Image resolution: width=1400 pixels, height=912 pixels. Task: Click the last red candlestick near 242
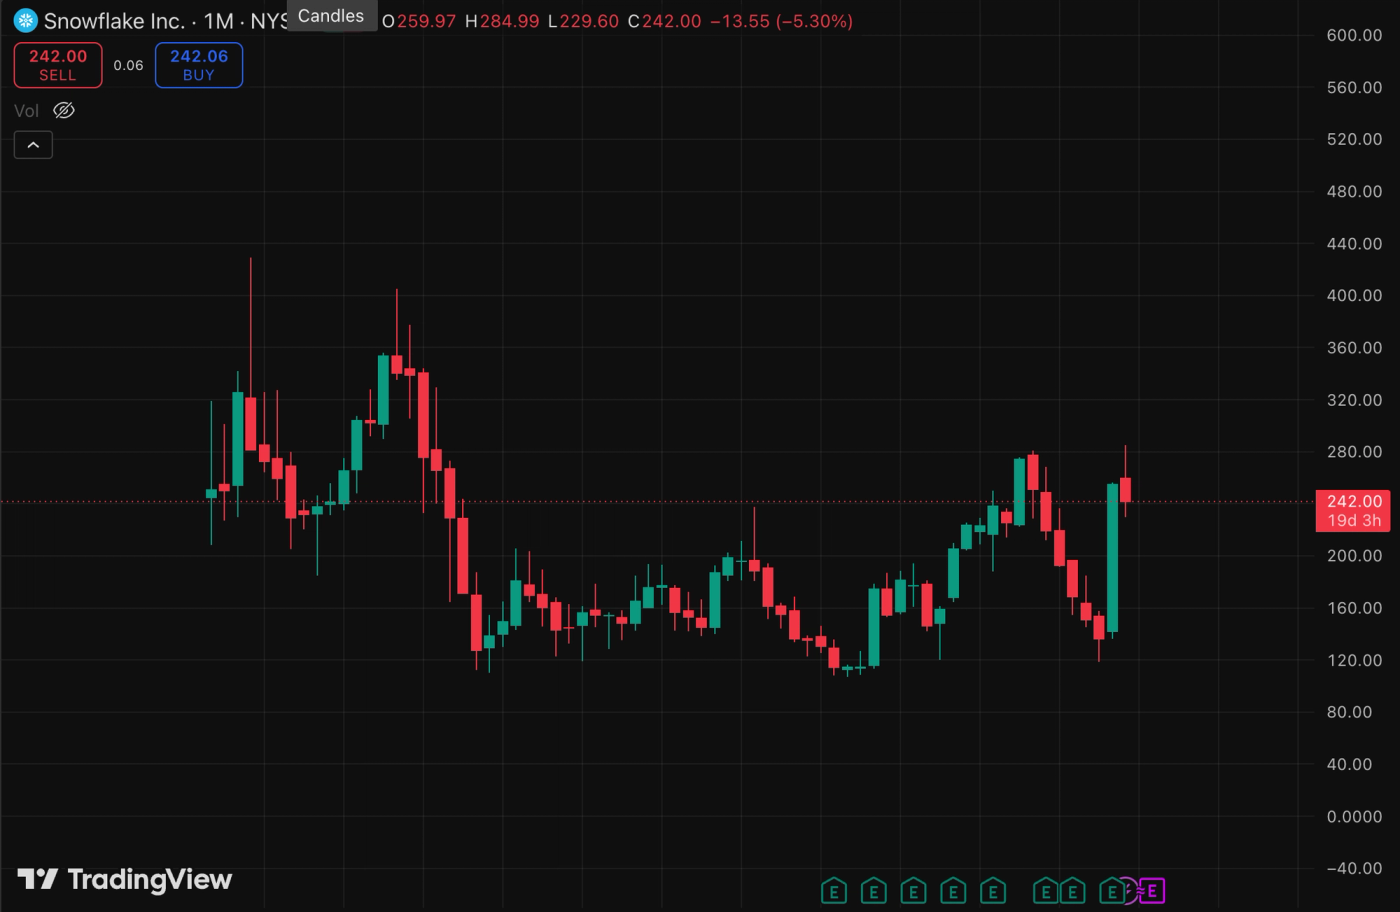1125,489
